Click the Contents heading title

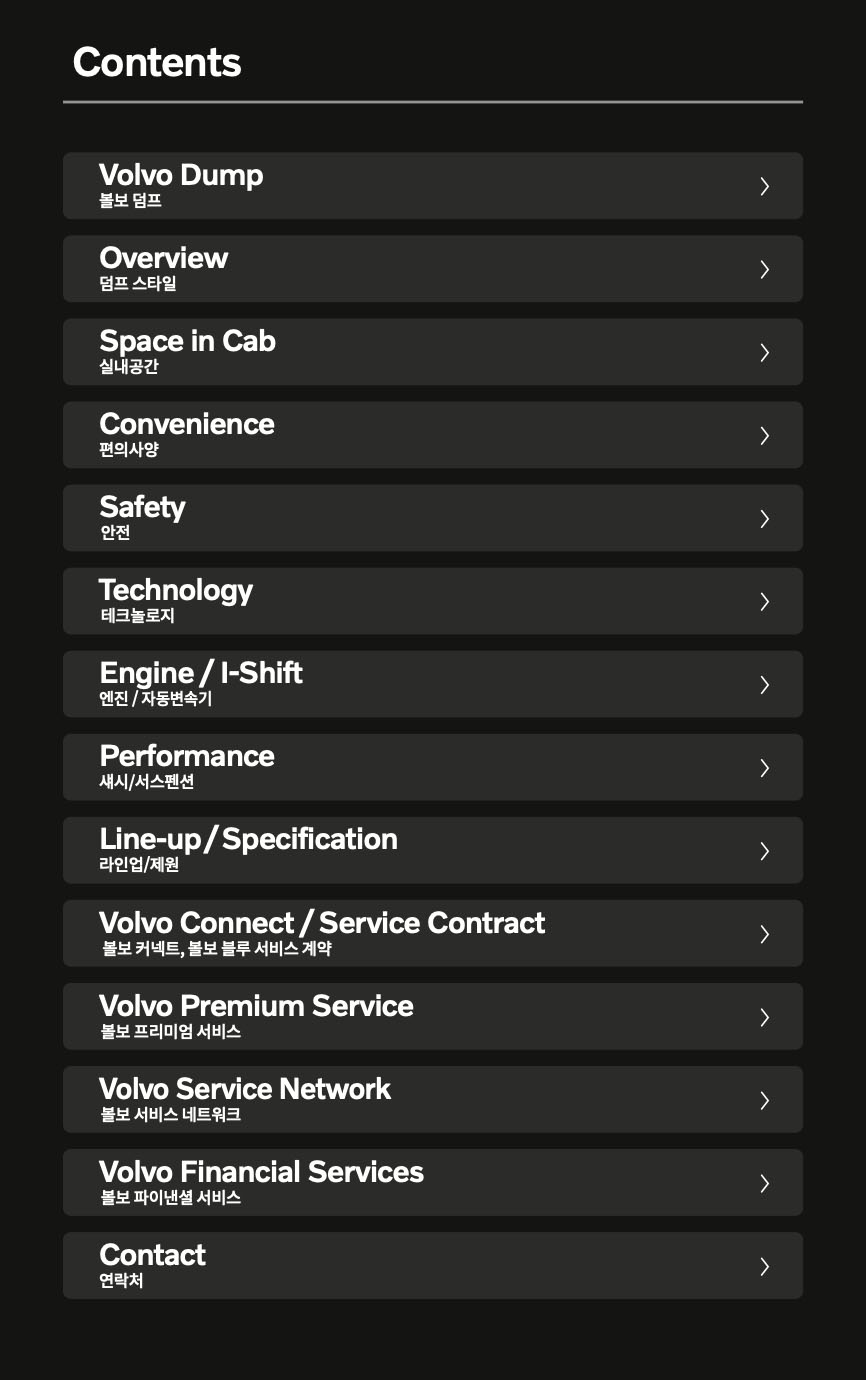[157, 62]
